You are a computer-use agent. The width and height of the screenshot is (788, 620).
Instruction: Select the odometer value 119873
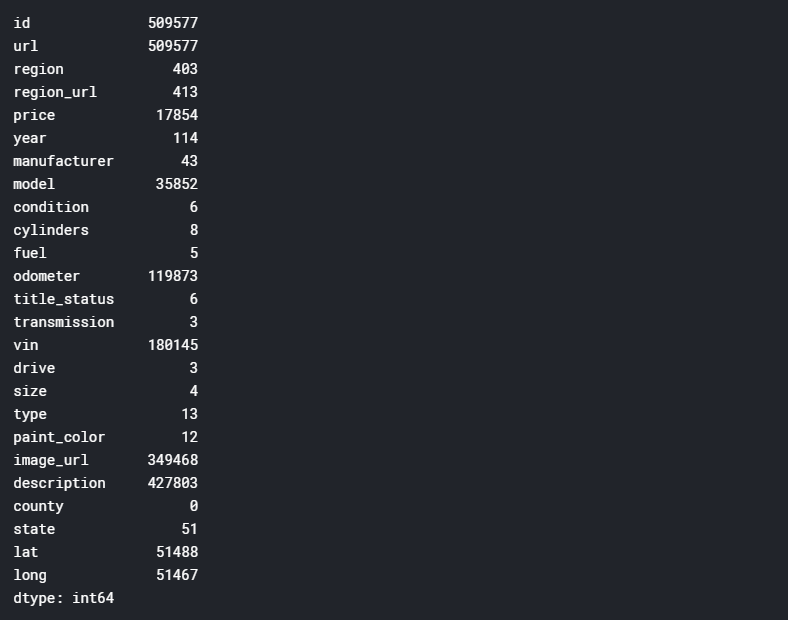click(172, 276)
